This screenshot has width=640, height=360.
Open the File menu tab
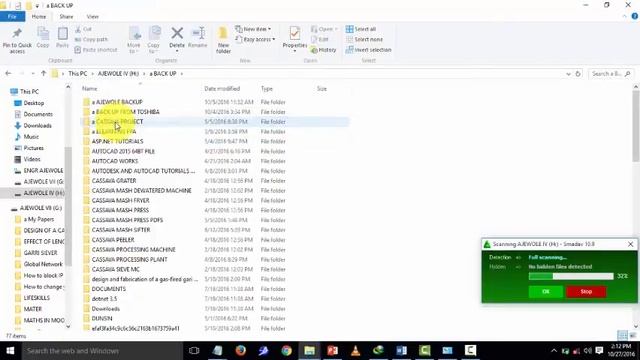[12, 16]
